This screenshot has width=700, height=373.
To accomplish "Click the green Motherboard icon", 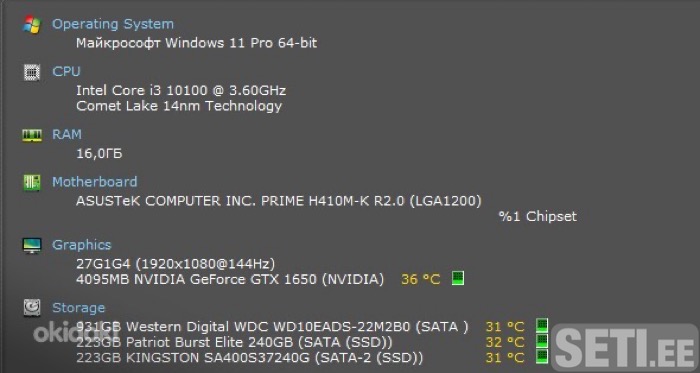I will click(32, 182).
